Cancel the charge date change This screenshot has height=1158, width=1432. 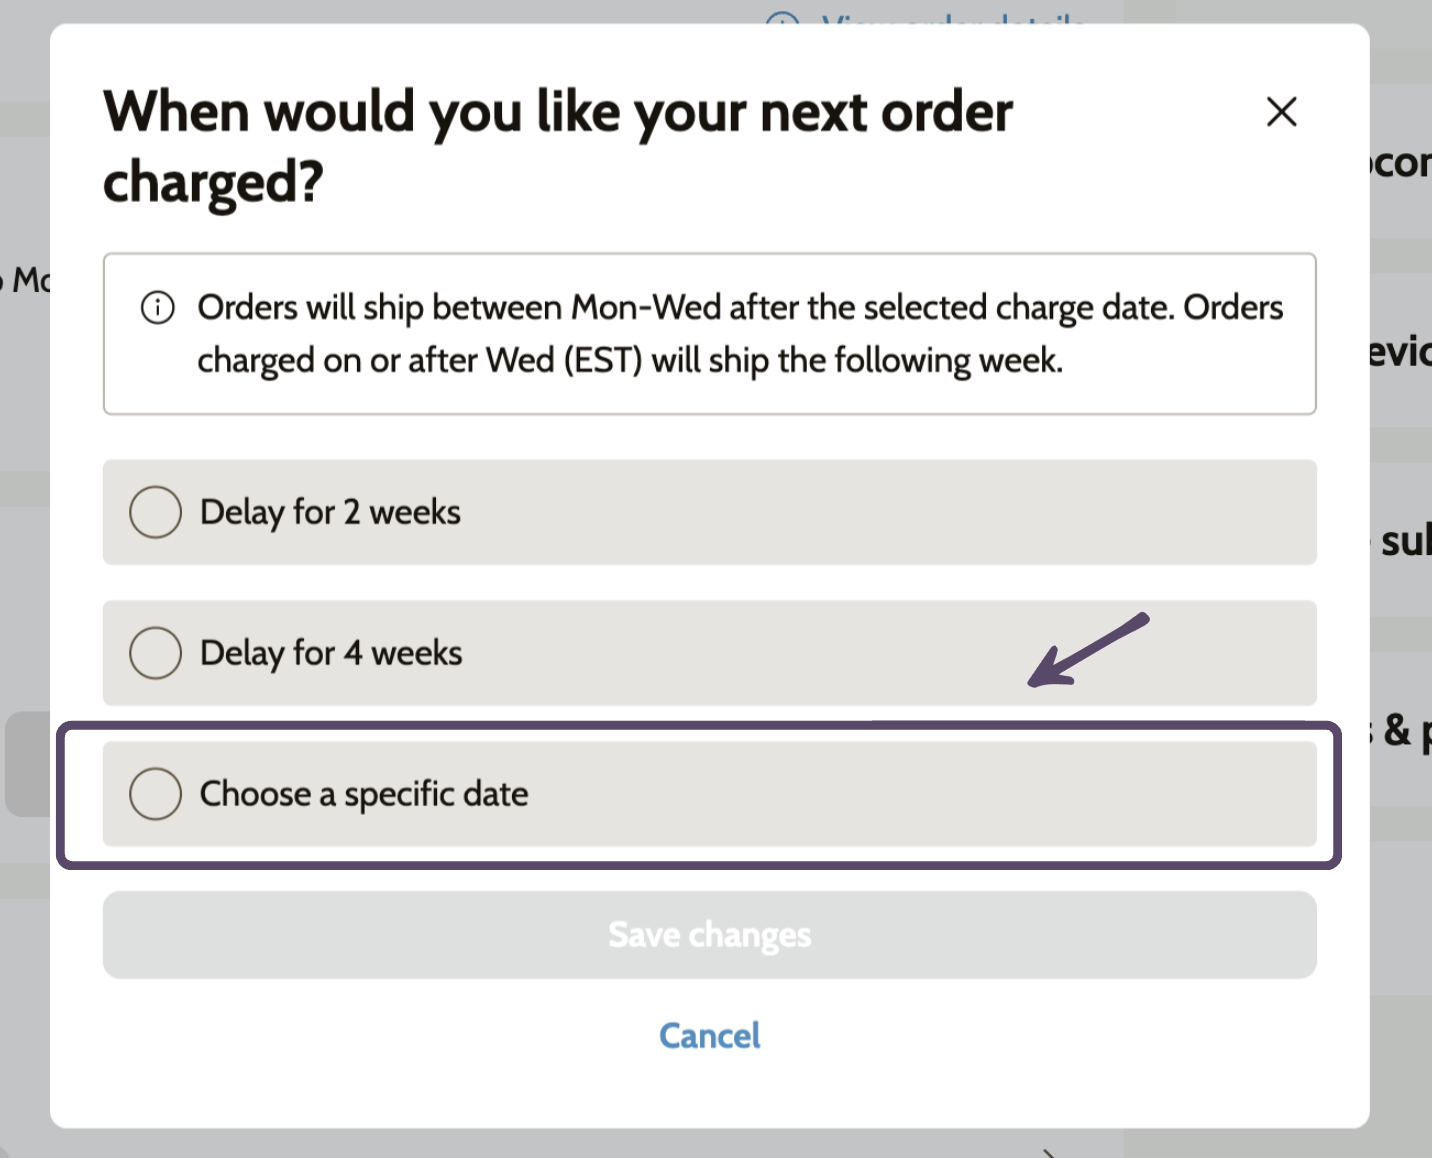tap(709, 1036)
